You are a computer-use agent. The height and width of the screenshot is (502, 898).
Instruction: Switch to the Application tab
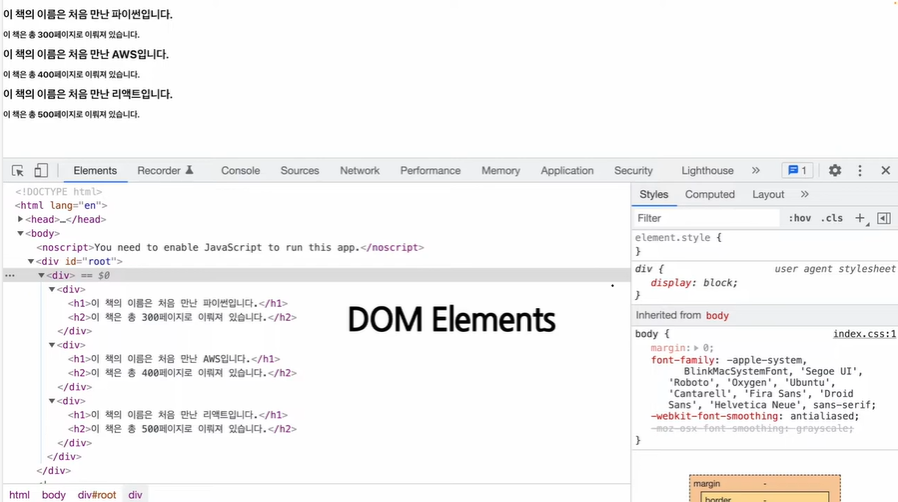[567, 171]
